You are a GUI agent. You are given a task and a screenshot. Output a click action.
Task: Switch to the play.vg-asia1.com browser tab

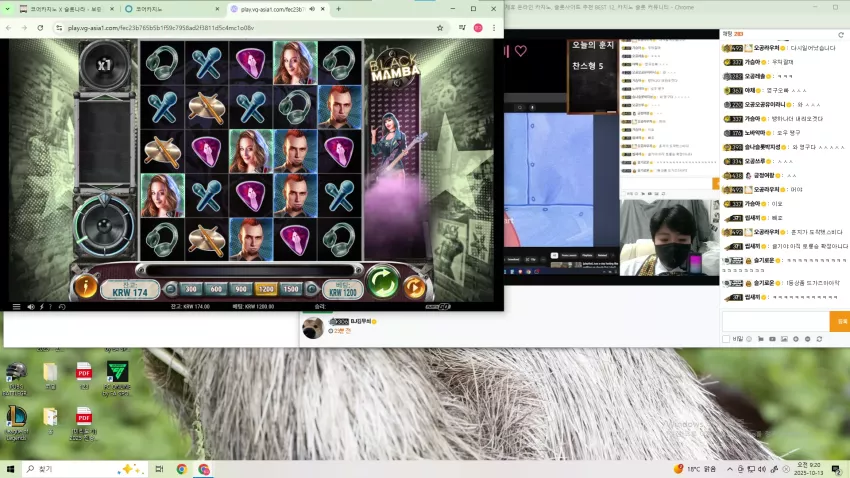[273, 9]
